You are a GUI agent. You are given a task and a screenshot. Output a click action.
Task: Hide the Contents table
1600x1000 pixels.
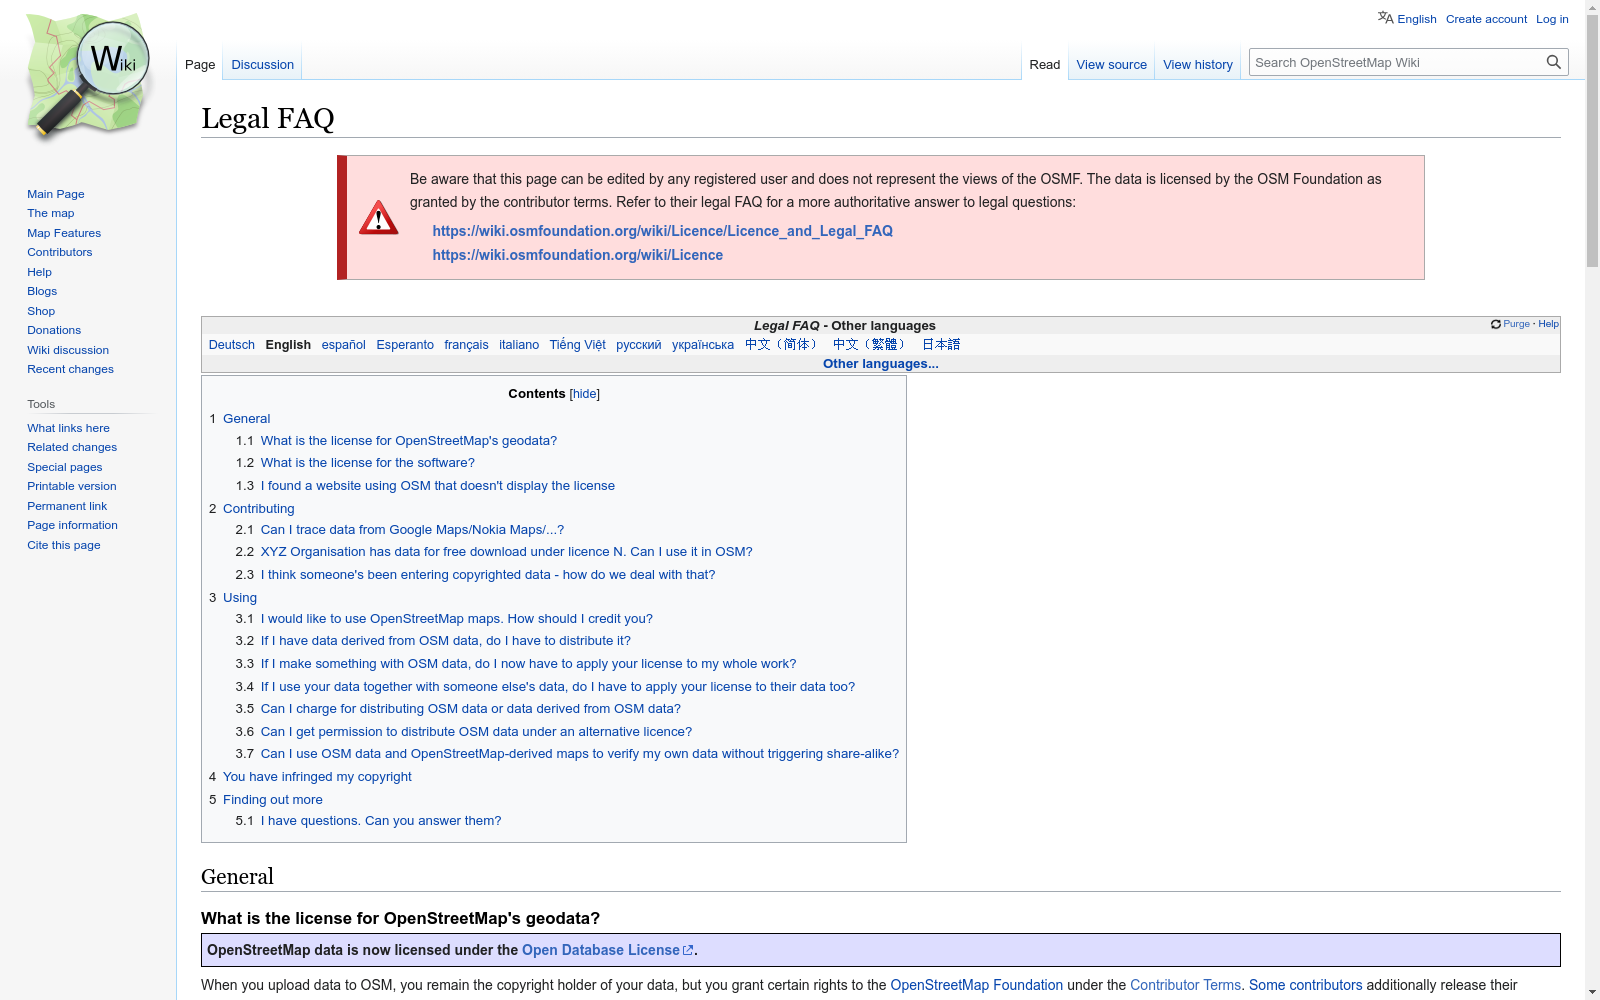[585, 394]
